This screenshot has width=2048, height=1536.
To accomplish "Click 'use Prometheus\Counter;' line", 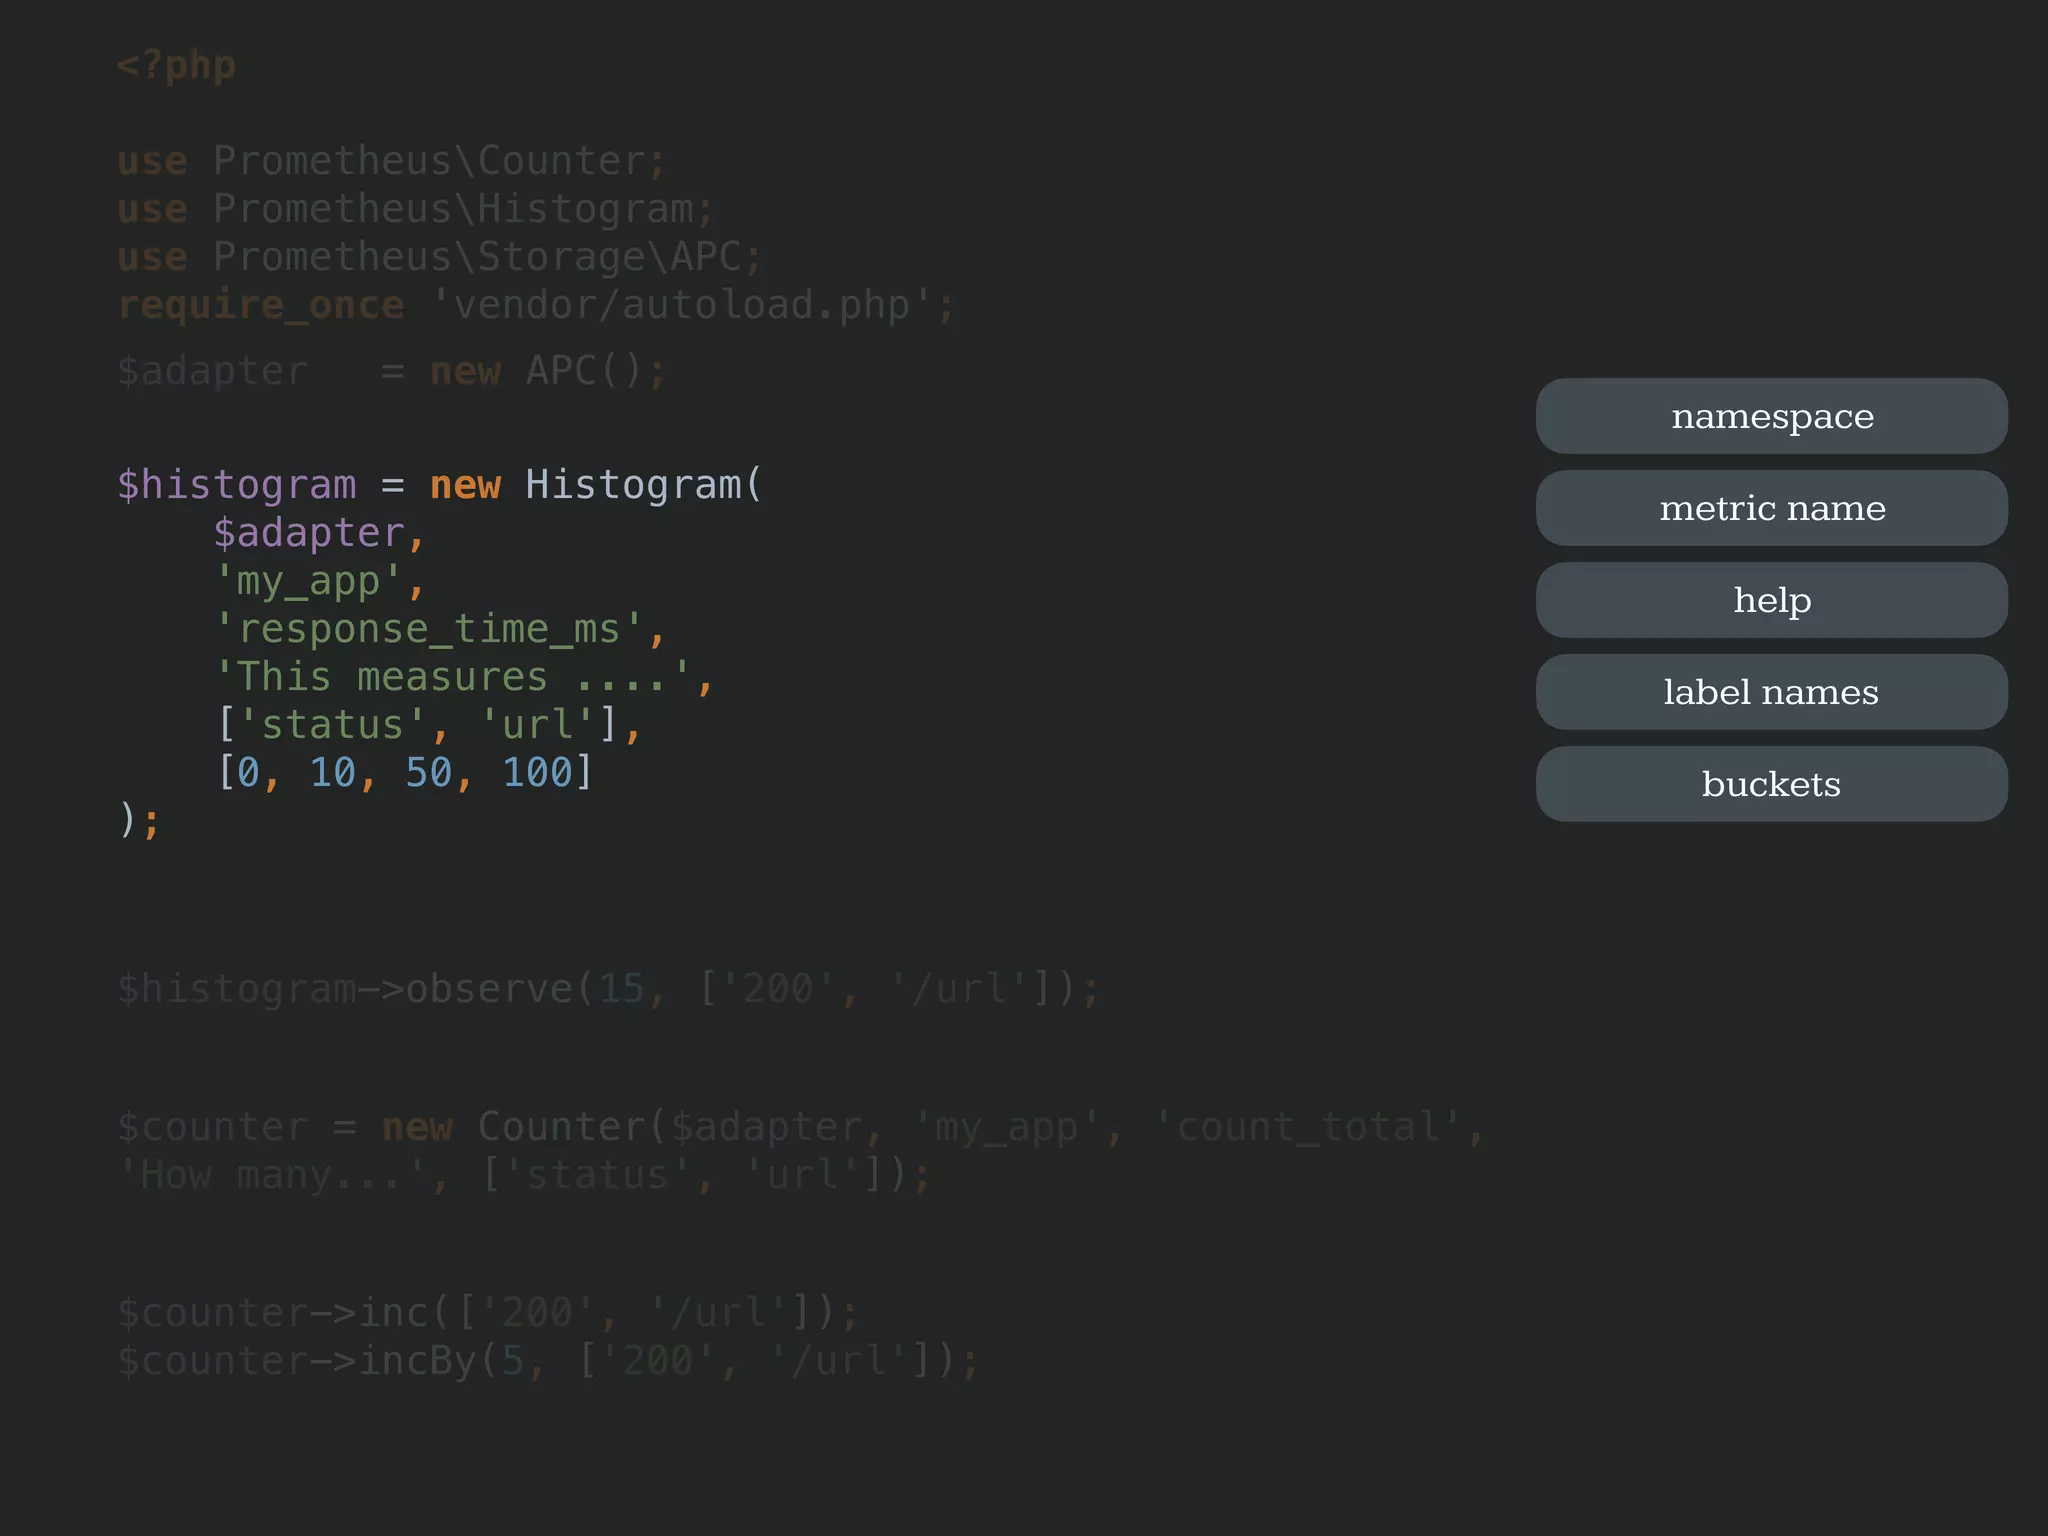I will pyautogui.click(x=391, y=161).
